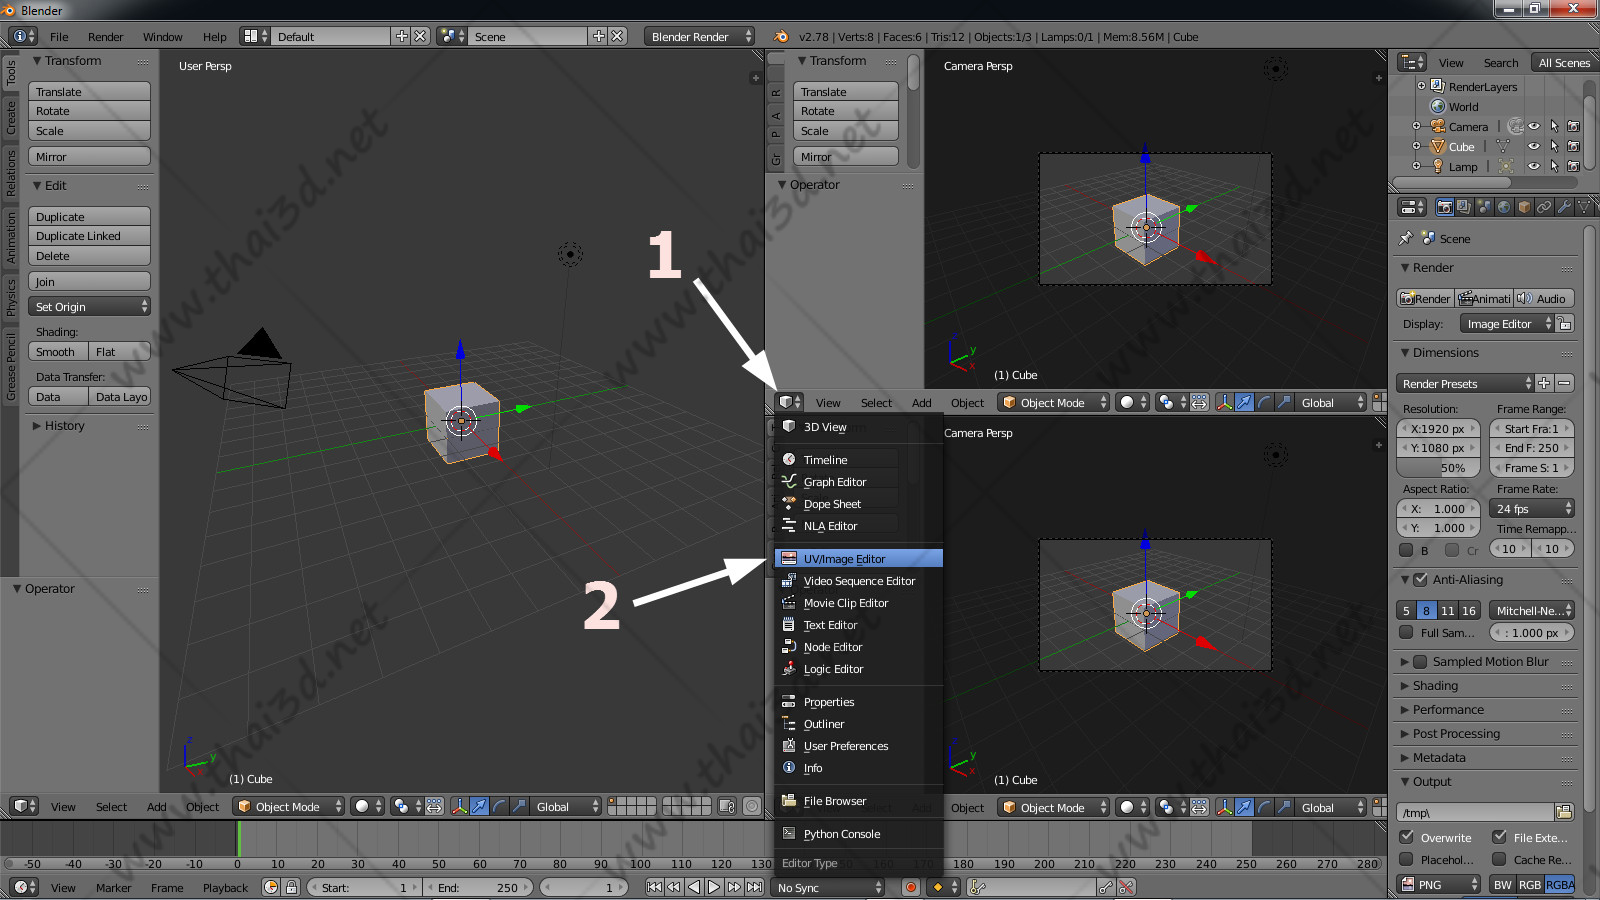Viewport: 1600px width, 900px height.
Task: Choose the File Browser editor icon
Action: click(x=789, y=801)
